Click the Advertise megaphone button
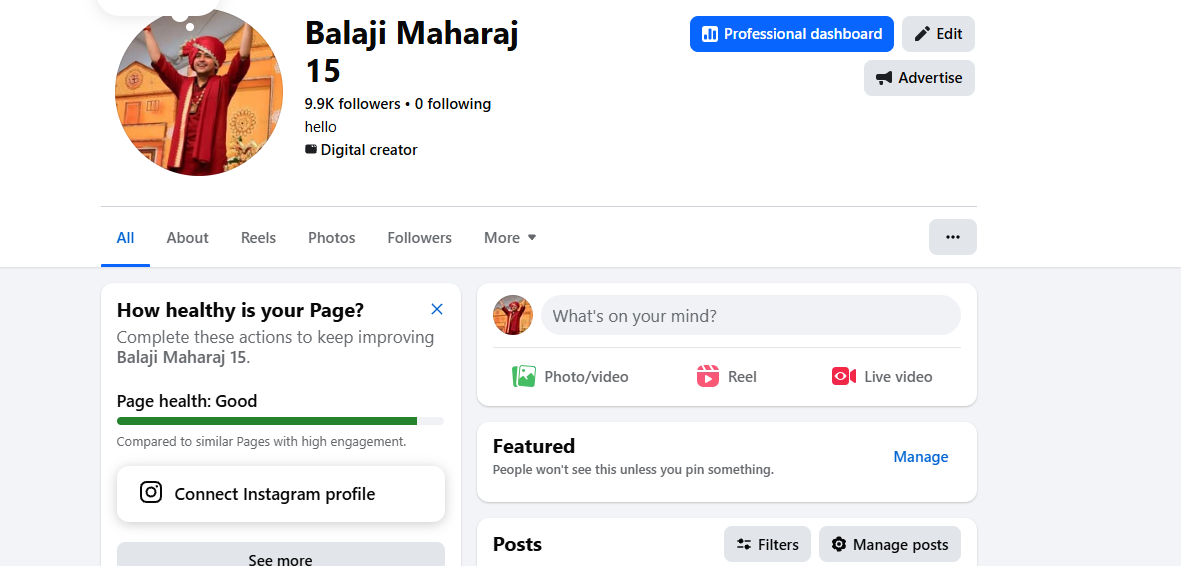1181x566 pixels. 919,78
